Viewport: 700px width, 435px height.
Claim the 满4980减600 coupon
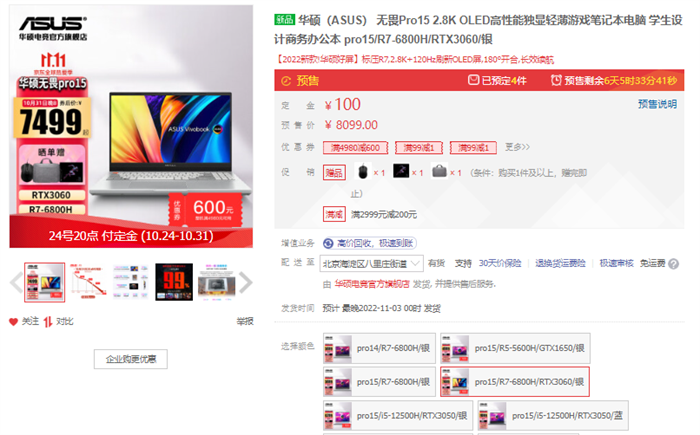(355, 147)
